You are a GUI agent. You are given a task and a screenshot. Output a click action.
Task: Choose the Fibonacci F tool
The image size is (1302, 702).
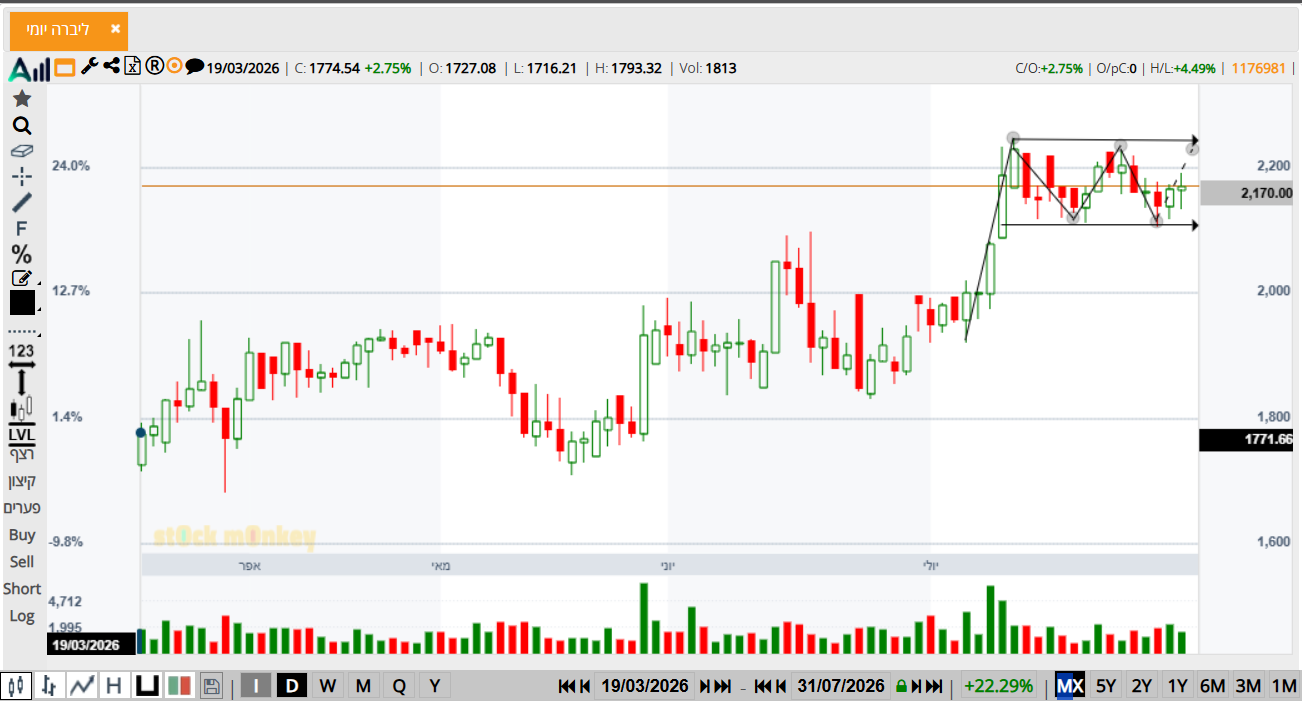(x=21, y=229)
